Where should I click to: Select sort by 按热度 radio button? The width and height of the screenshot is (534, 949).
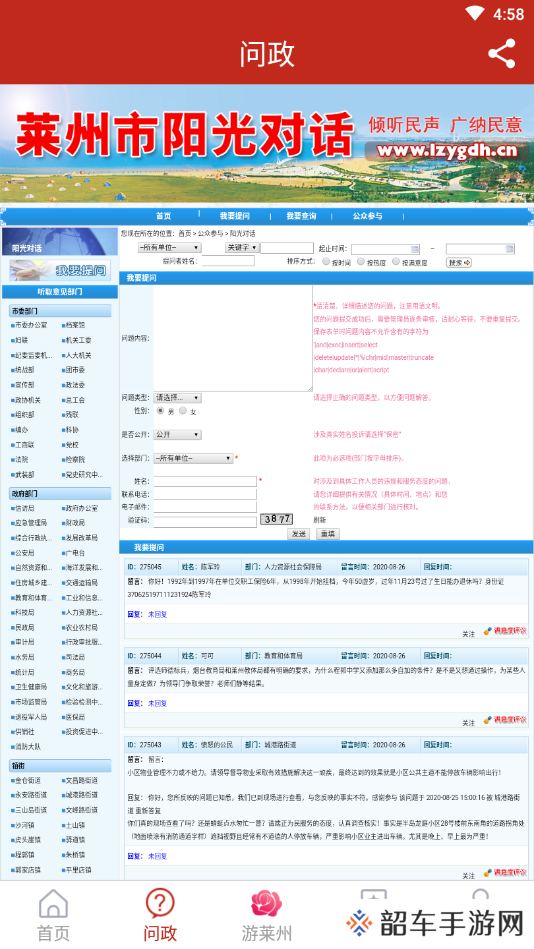(361, 262)
